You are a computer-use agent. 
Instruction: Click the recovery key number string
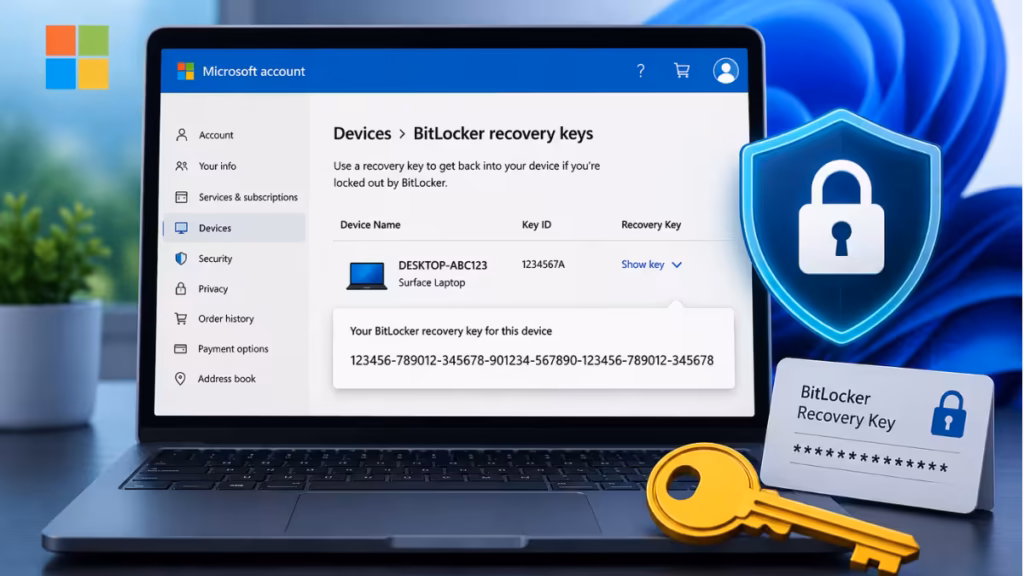[532, 360]
